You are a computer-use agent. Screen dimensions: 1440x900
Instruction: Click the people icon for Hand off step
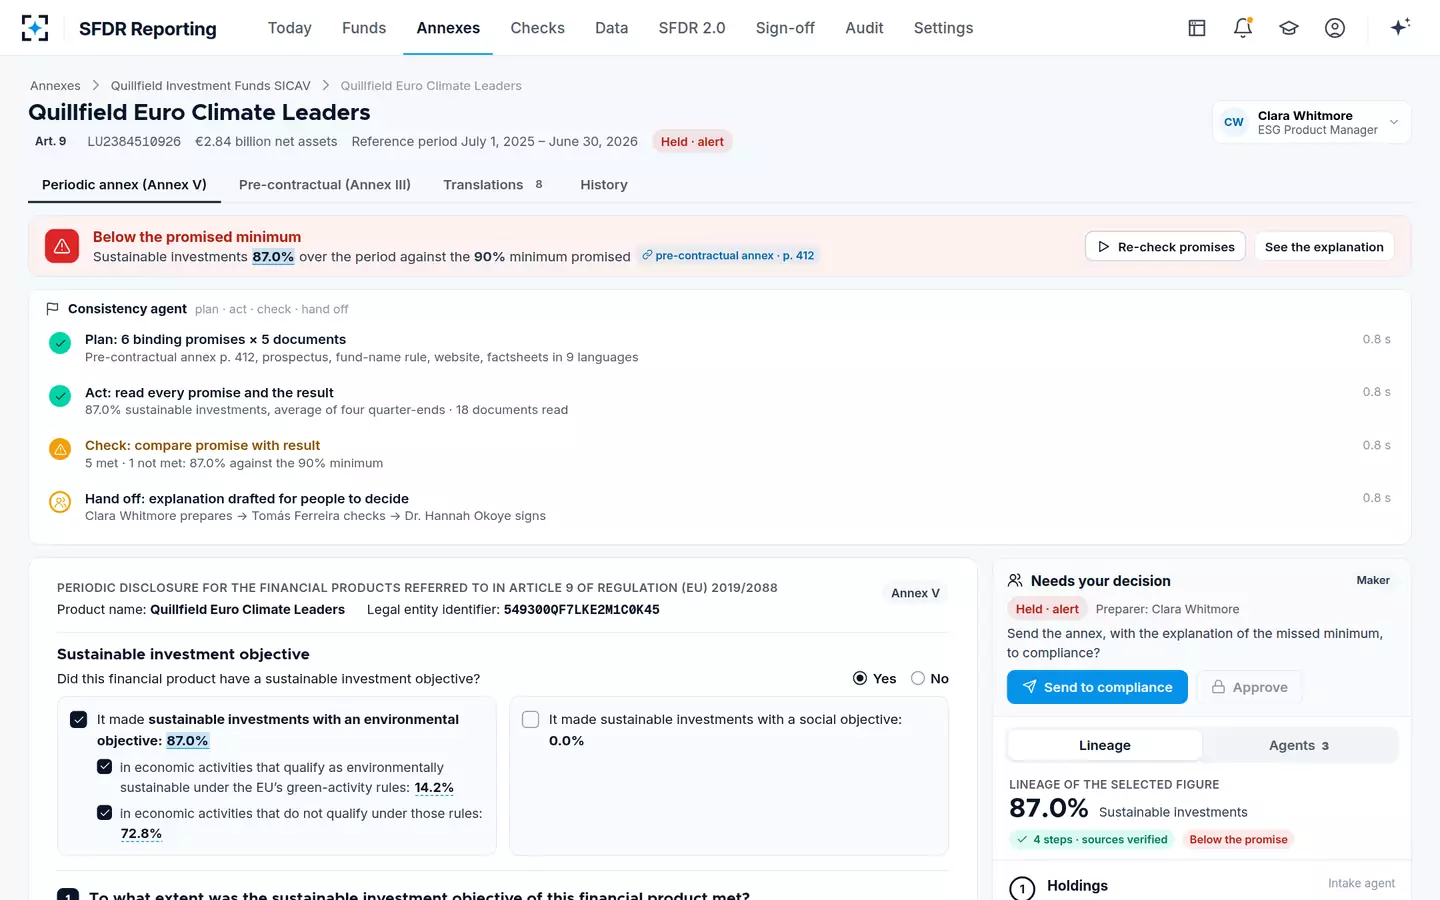(60, 502)
